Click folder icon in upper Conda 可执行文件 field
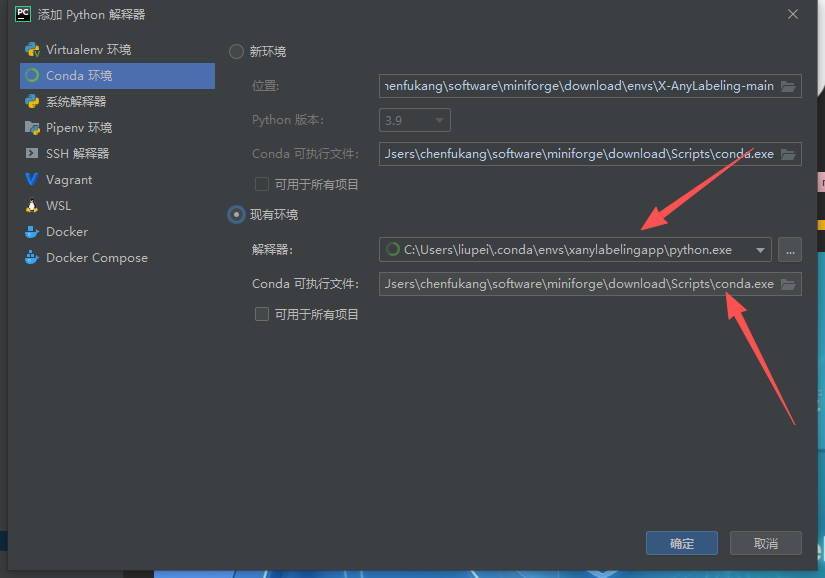 [788, 154]
